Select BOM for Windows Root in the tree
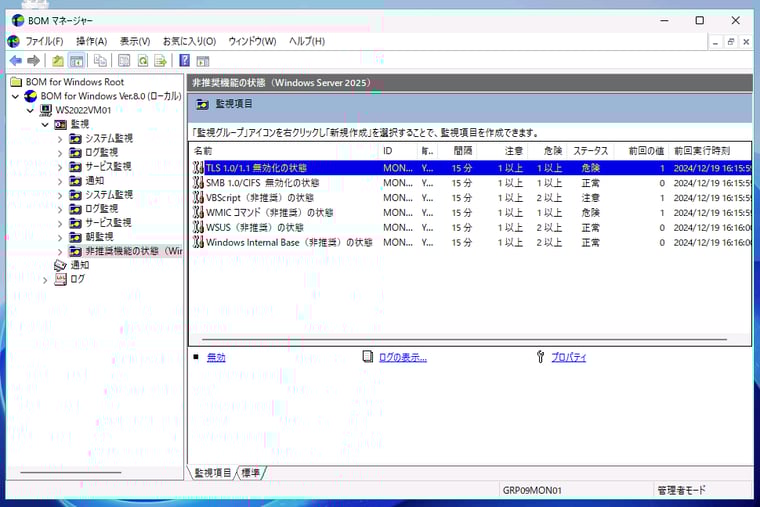Viewport: 760px width, 507px height. point(75,81)
